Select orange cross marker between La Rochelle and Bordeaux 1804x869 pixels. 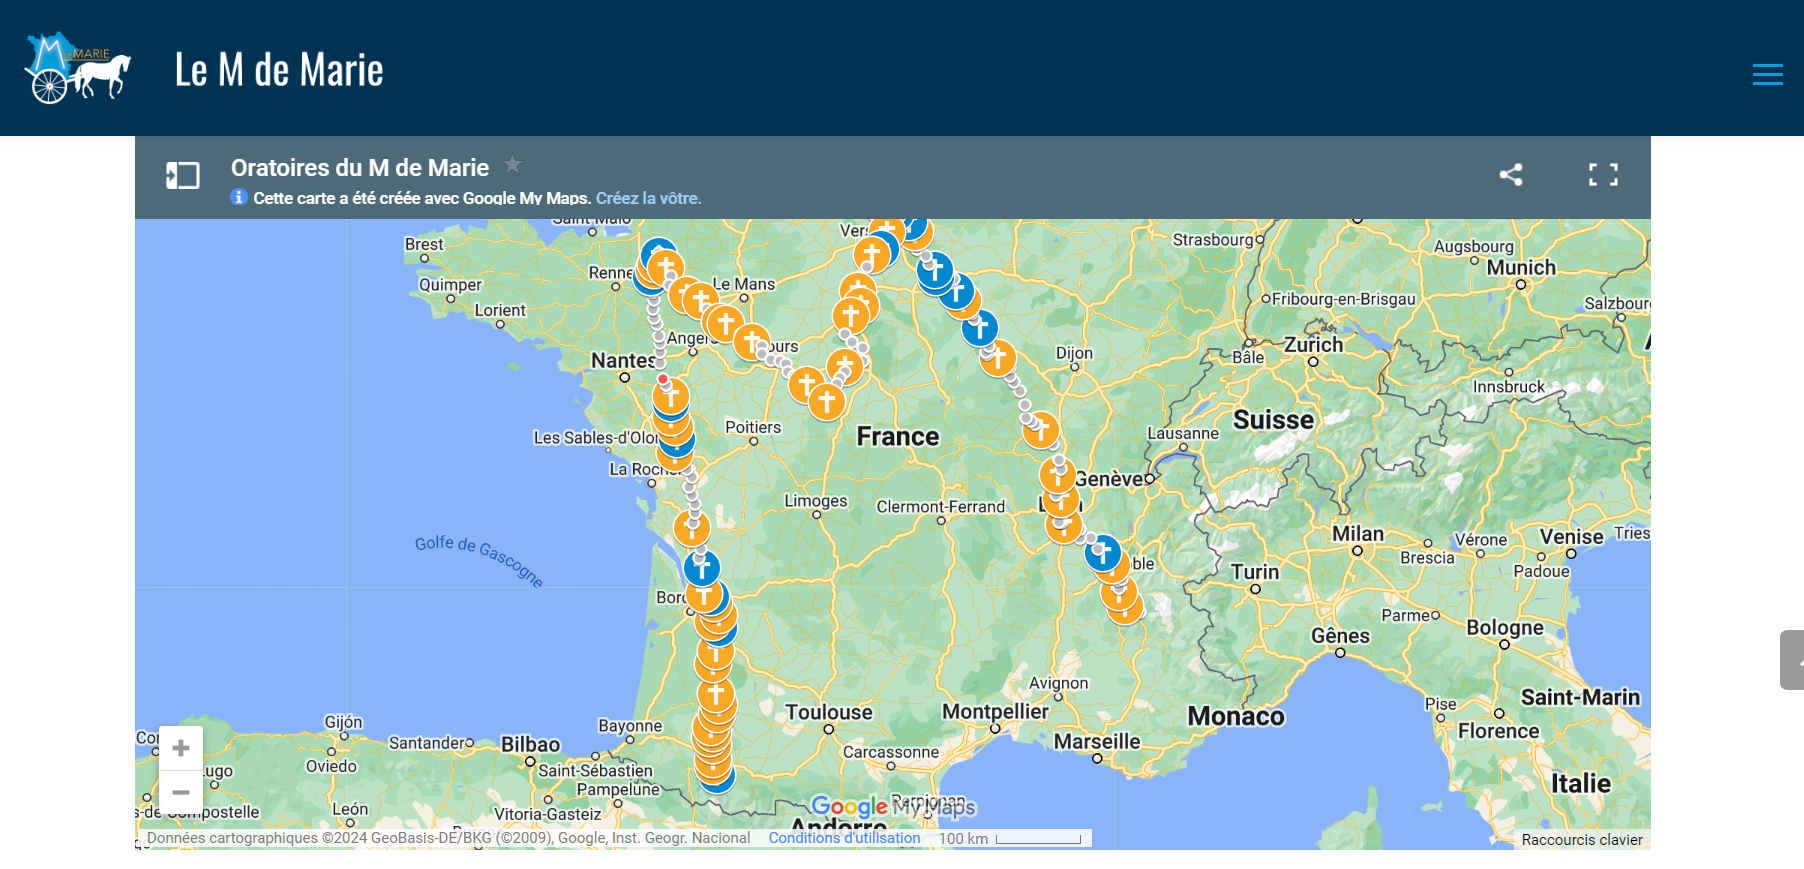[691, 527]
